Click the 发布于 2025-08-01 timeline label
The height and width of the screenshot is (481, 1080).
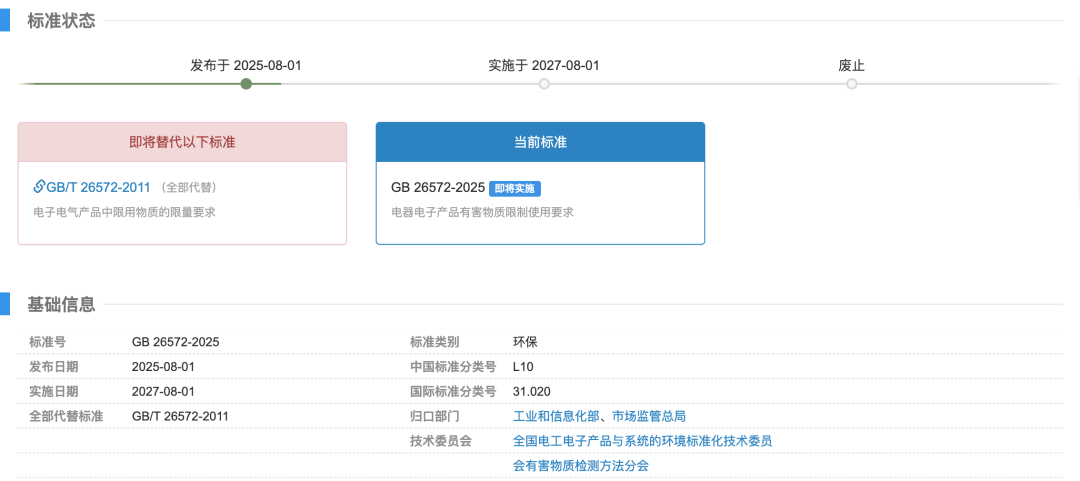pyautogui.click(x=245, y=65)
